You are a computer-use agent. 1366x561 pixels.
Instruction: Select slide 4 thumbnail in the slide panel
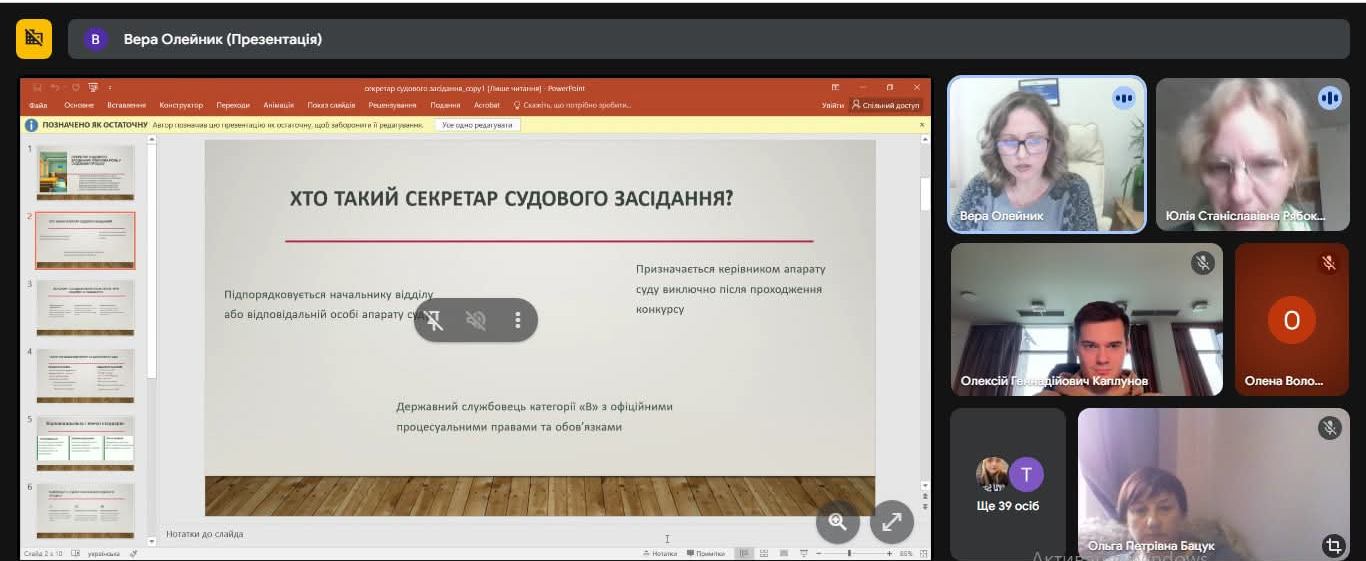[x=85, y=376]
